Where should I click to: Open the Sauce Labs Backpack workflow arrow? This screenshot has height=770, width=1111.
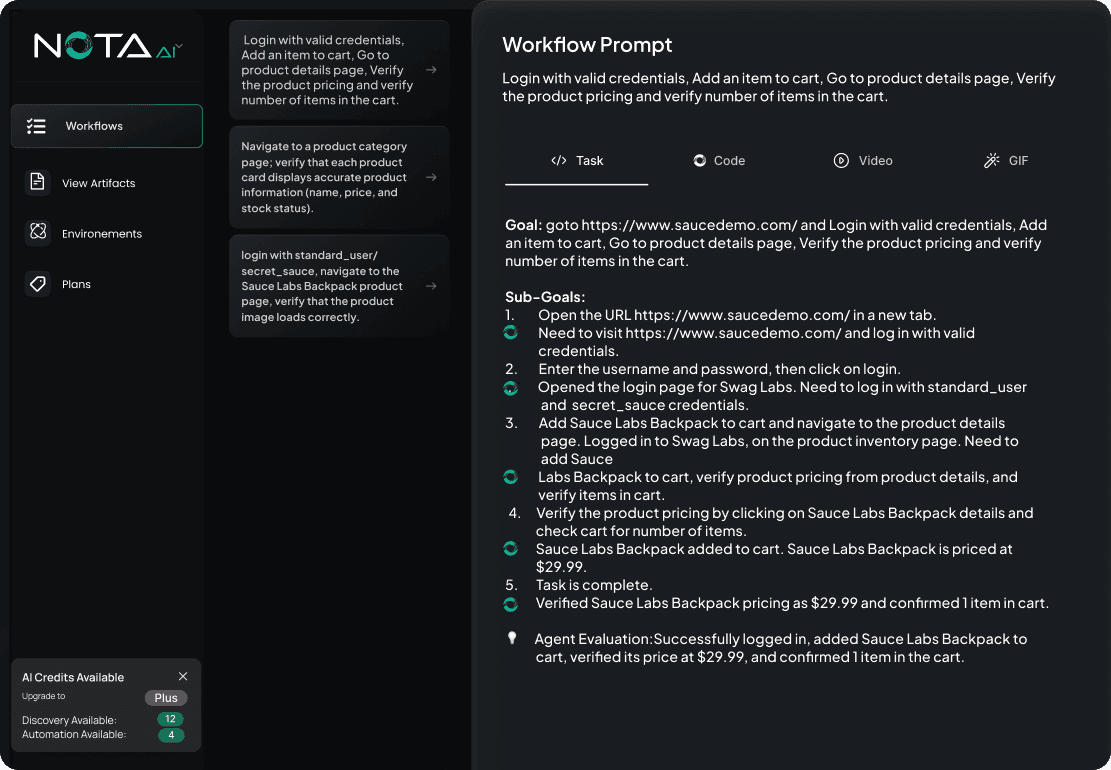(x=431, y=286)
